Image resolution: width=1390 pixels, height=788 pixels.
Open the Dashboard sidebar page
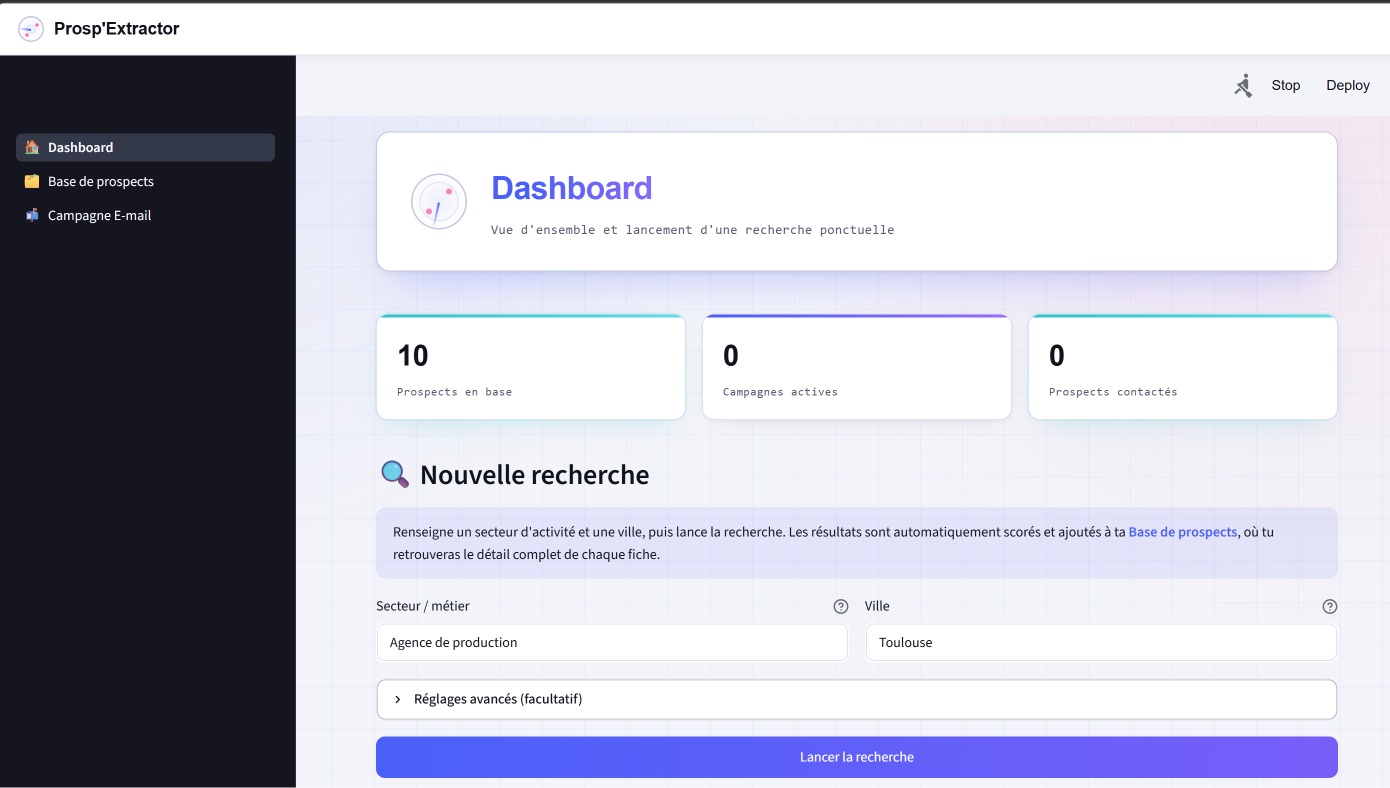145,147
